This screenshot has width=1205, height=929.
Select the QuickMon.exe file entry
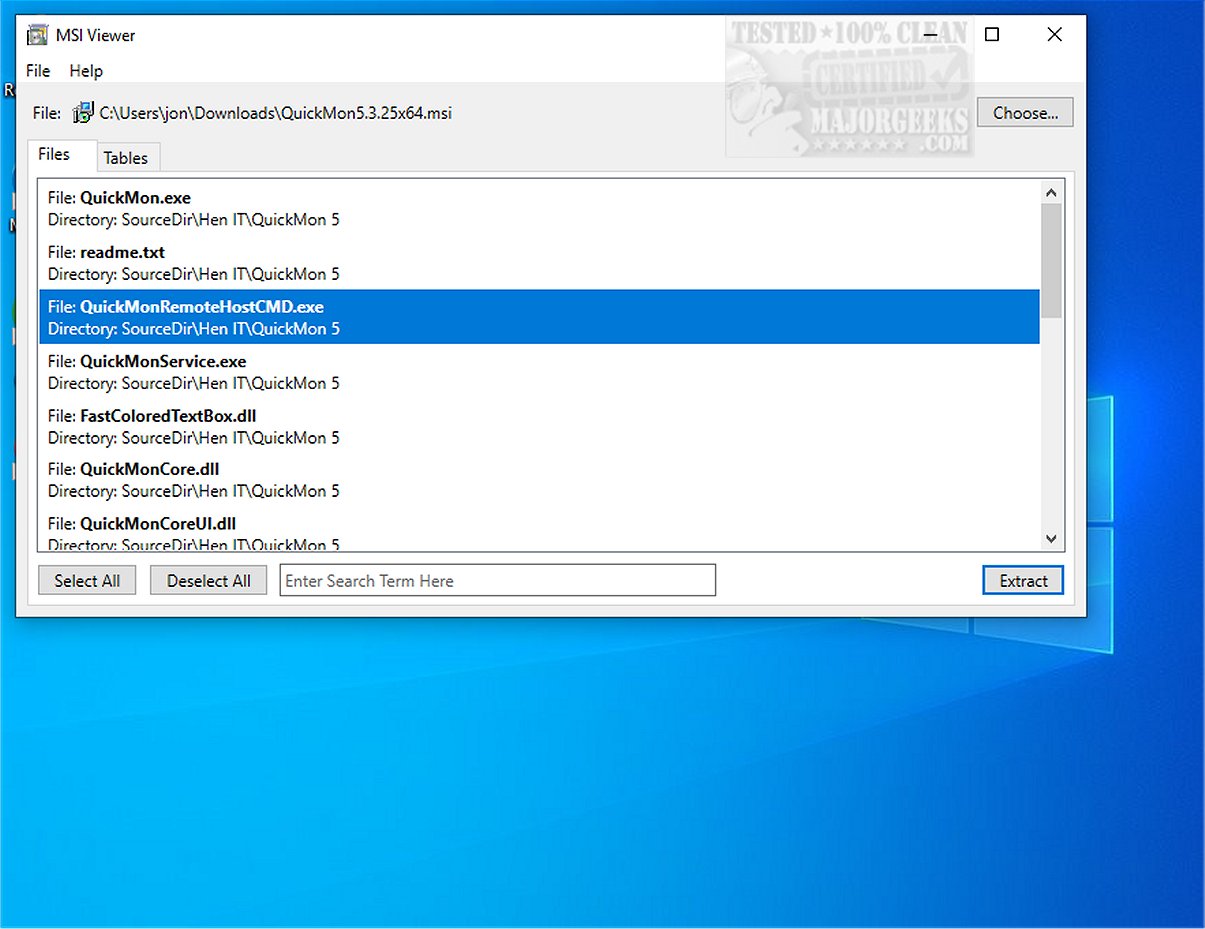pyautogui.click(x=540, y=209)
